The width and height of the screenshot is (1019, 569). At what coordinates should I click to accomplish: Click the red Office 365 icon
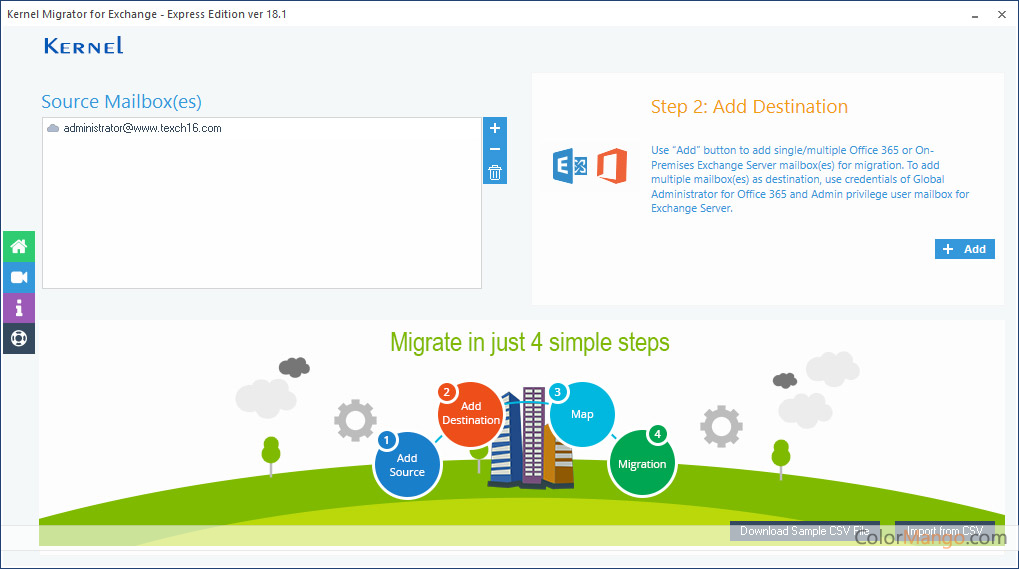click(611, 165)
